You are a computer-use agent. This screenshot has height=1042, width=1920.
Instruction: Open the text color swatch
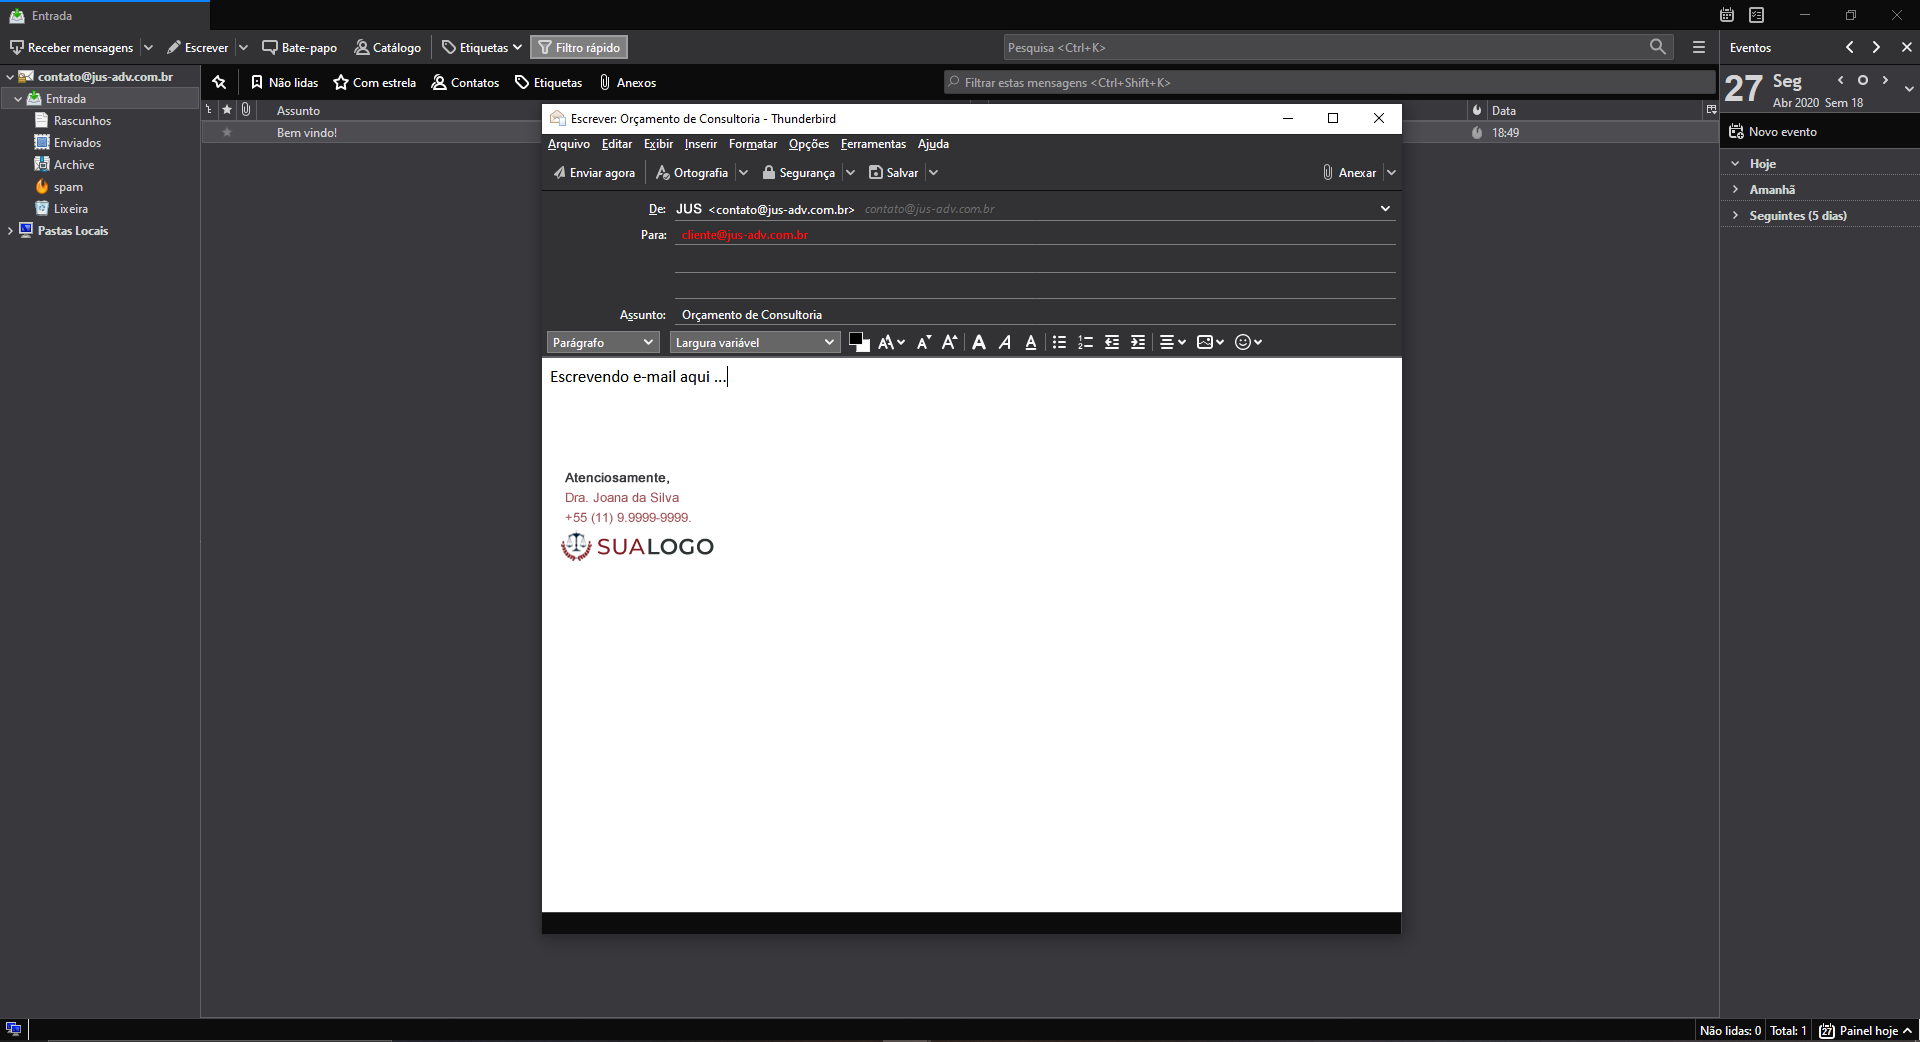[x=856, y=341]
